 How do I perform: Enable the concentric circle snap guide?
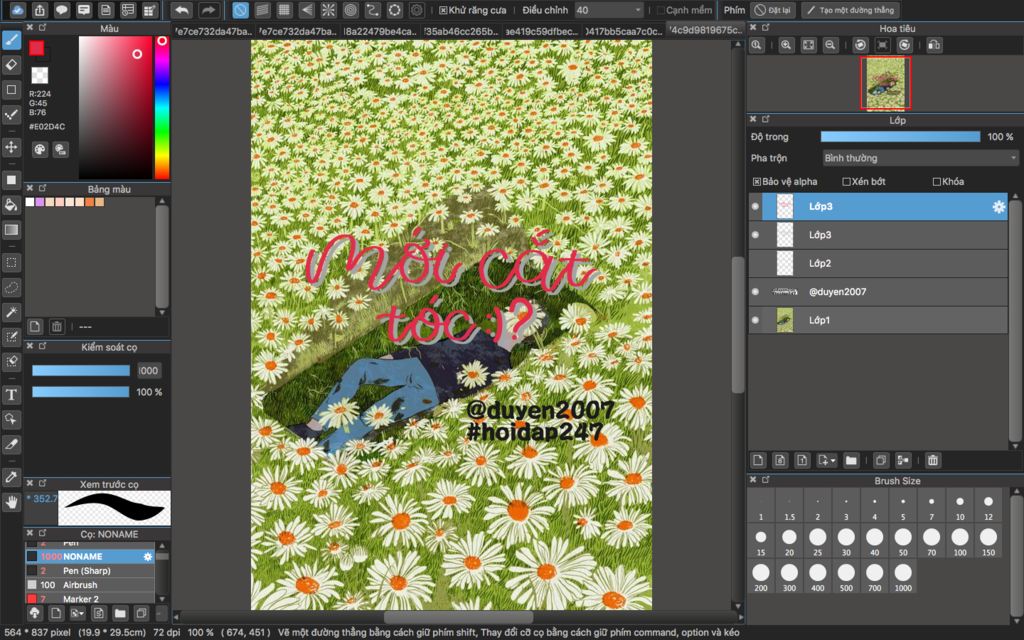351,10
